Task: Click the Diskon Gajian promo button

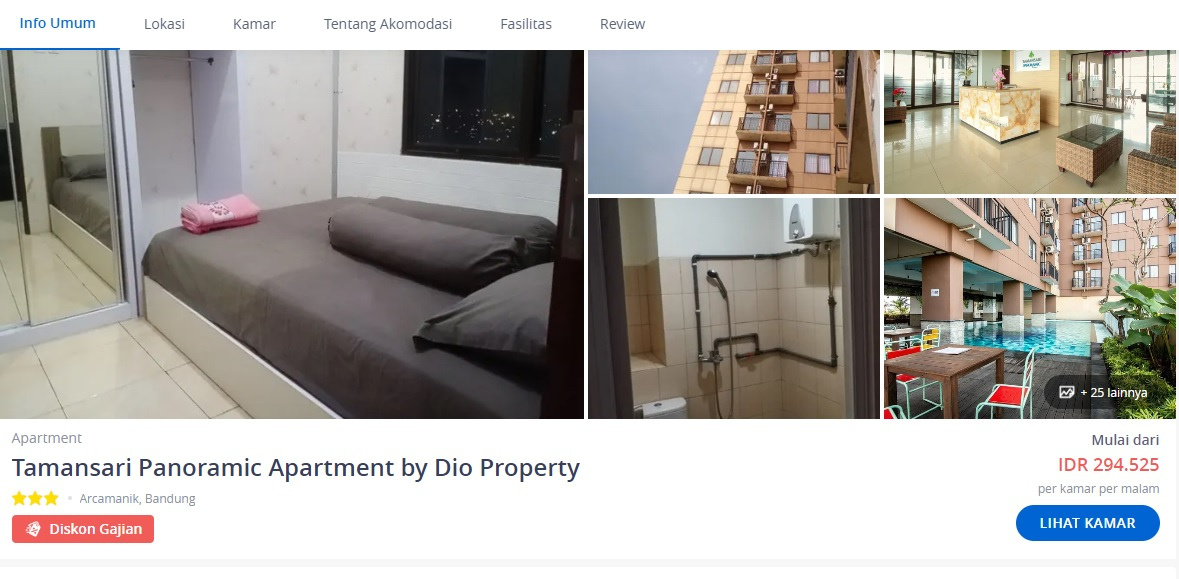Action: click(x=83, y=529)
